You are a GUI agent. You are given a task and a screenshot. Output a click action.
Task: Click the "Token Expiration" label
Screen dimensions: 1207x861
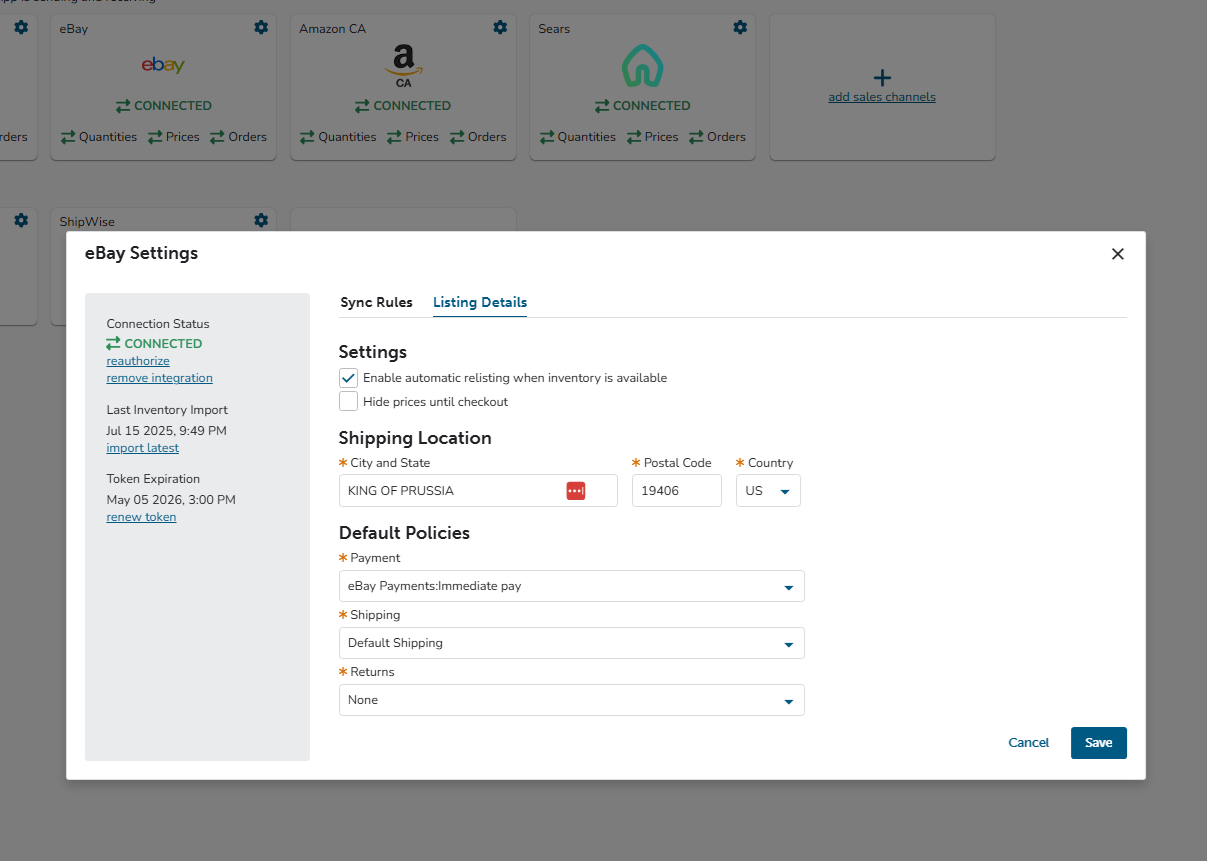(x=153, y=479)
